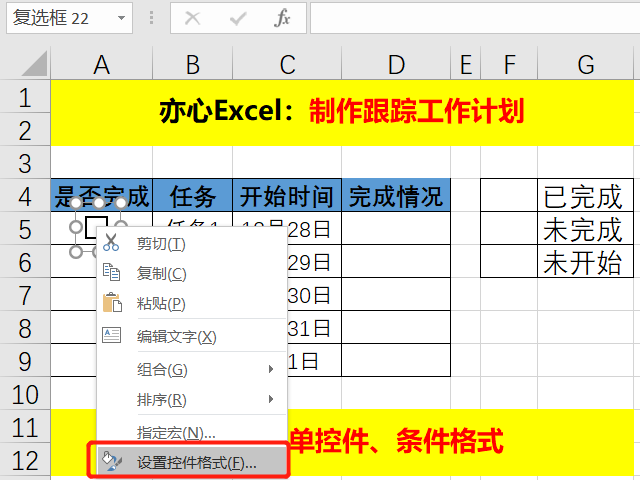Click the date cell ending 29日
This screenshot has height=480, width=640.
(x=314, y=262)
